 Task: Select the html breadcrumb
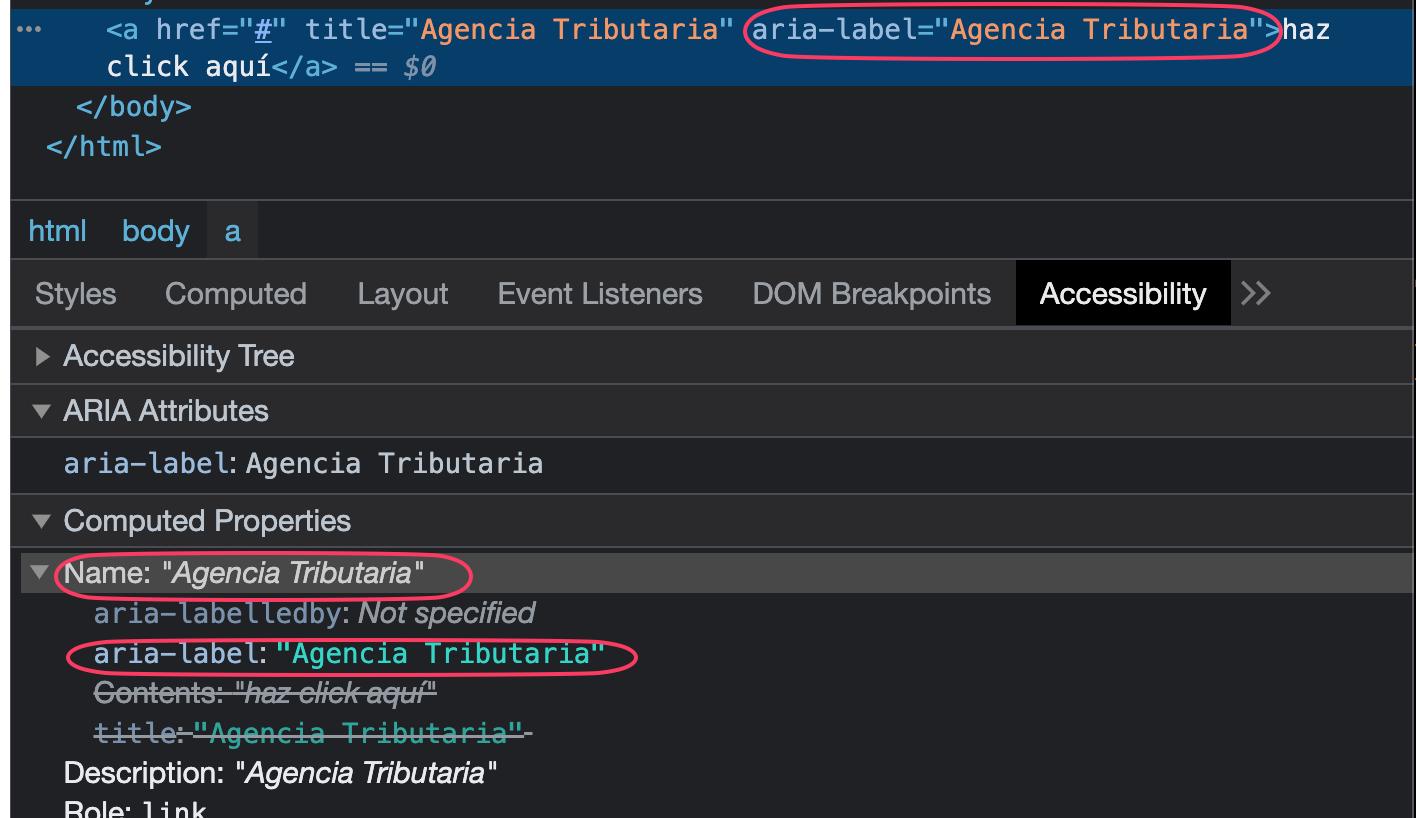58,231
